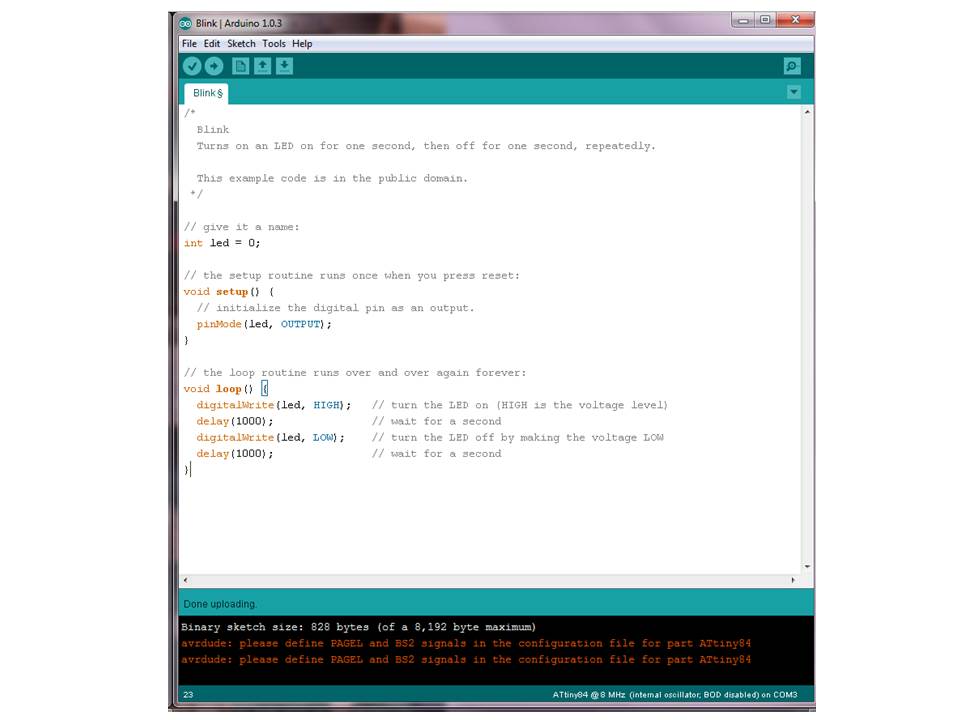Open the sketch tab menu dropdown

[x=793, y=91]
